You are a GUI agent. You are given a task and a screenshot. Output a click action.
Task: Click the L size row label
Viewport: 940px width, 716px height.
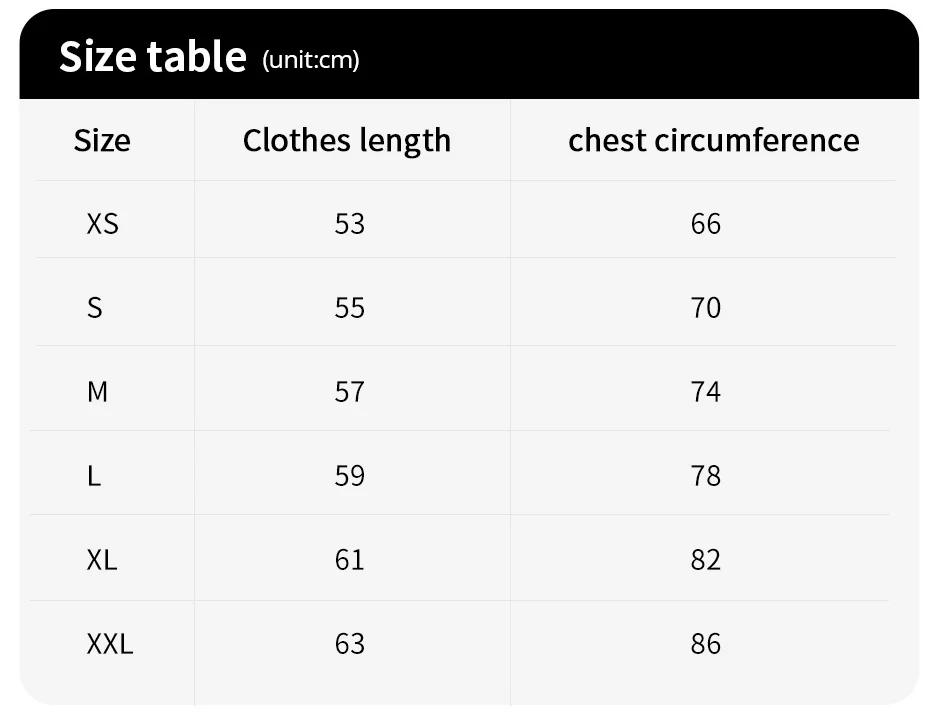[x=94, y=476]
